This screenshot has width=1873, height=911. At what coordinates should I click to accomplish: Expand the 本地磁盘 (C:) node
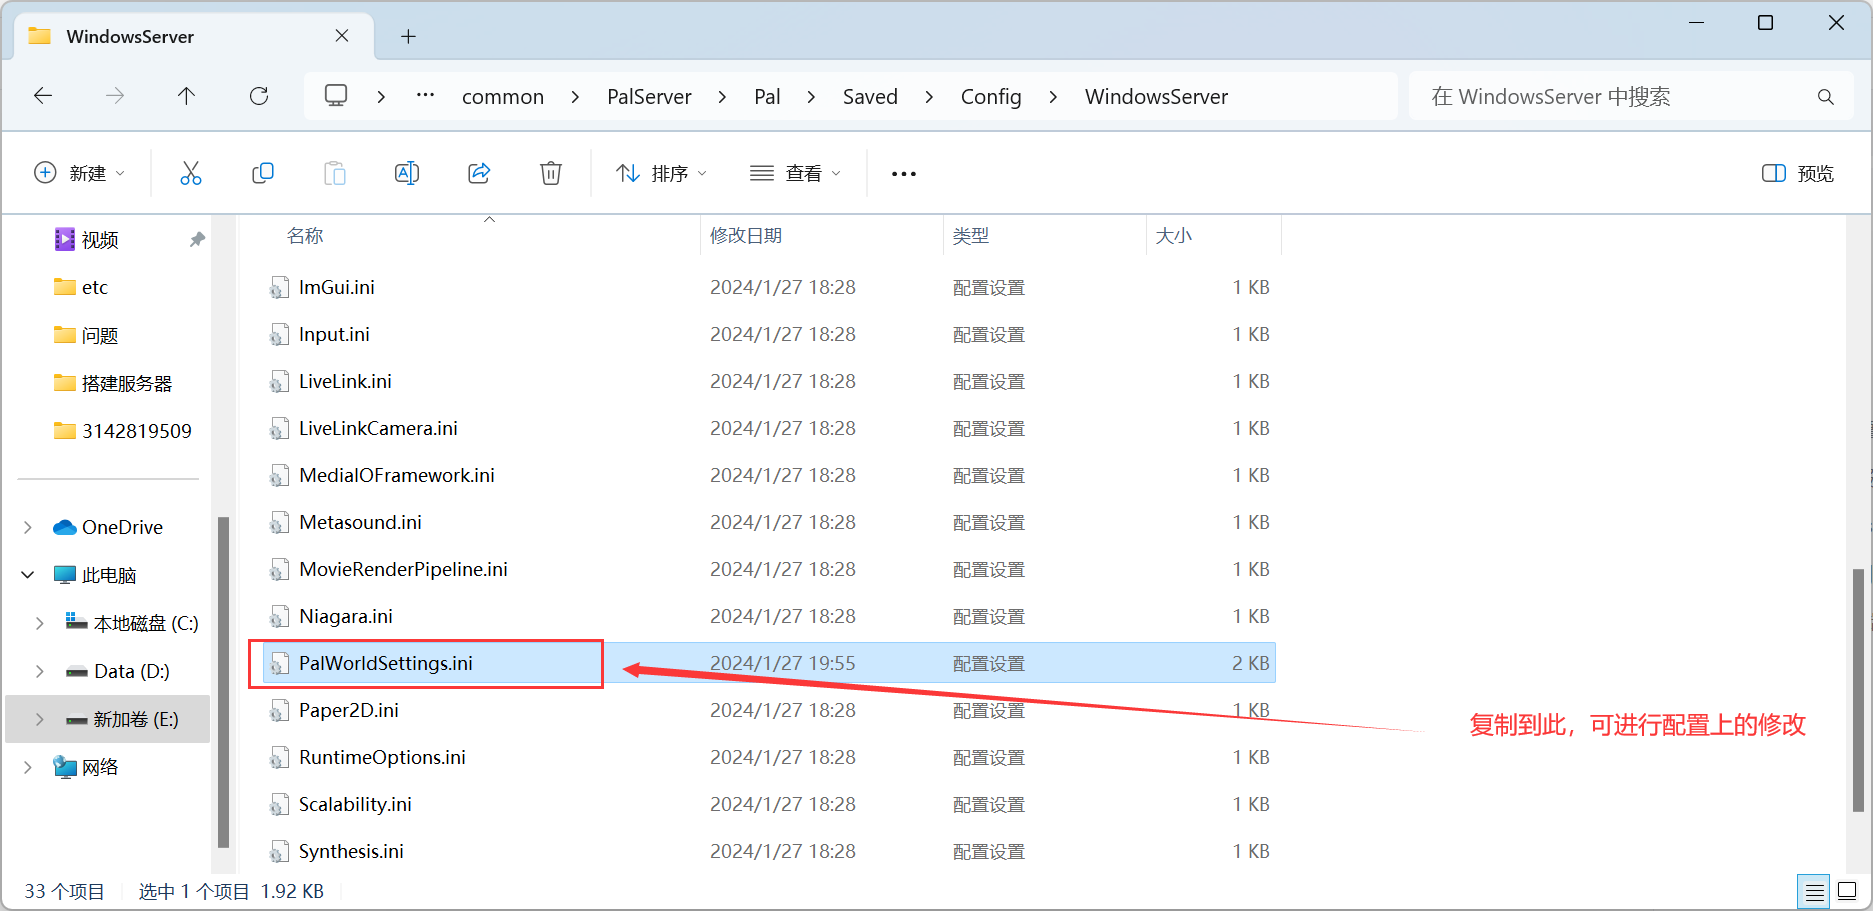[x=40, y=623]
